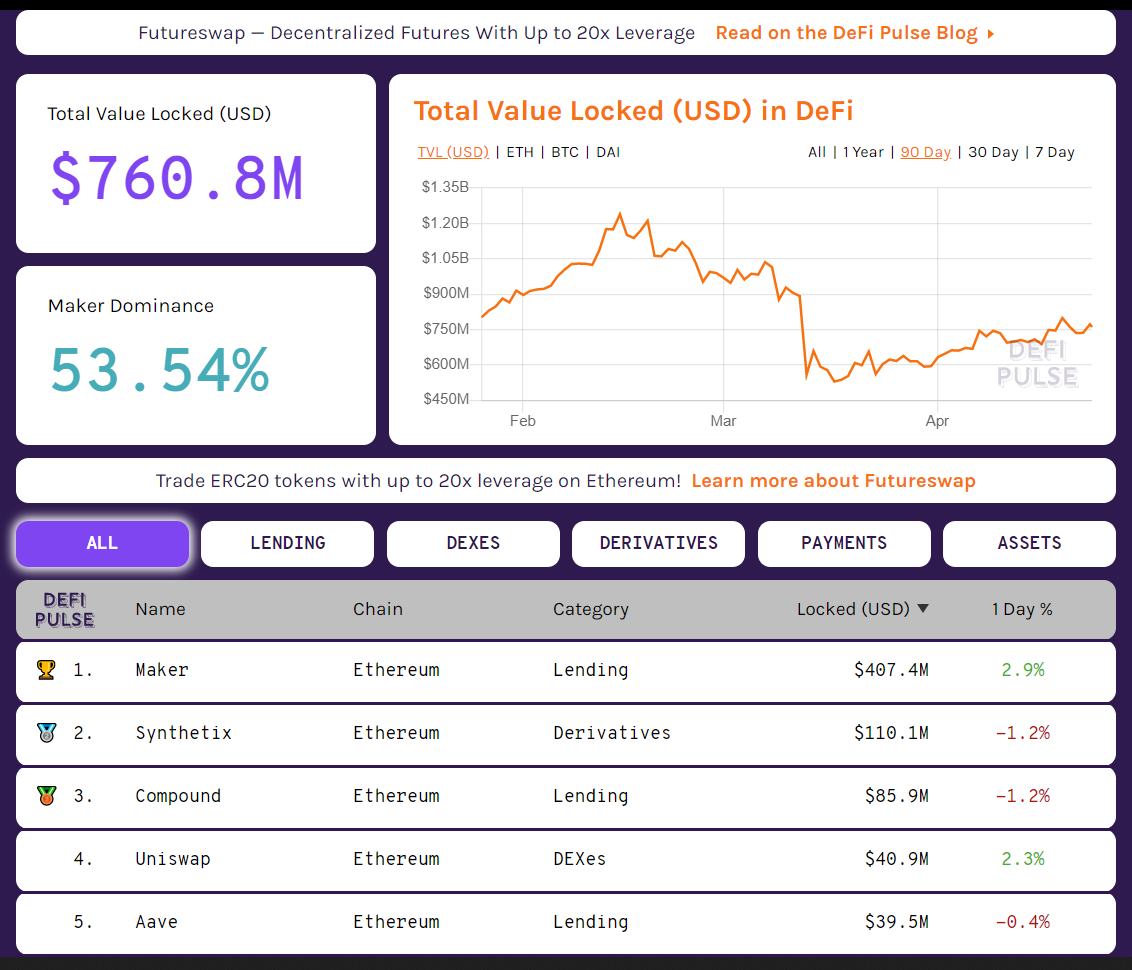The image size is (1132, 970).
Task: Sort by Locked (USD) using the down arrow
Action: (923, 609)
